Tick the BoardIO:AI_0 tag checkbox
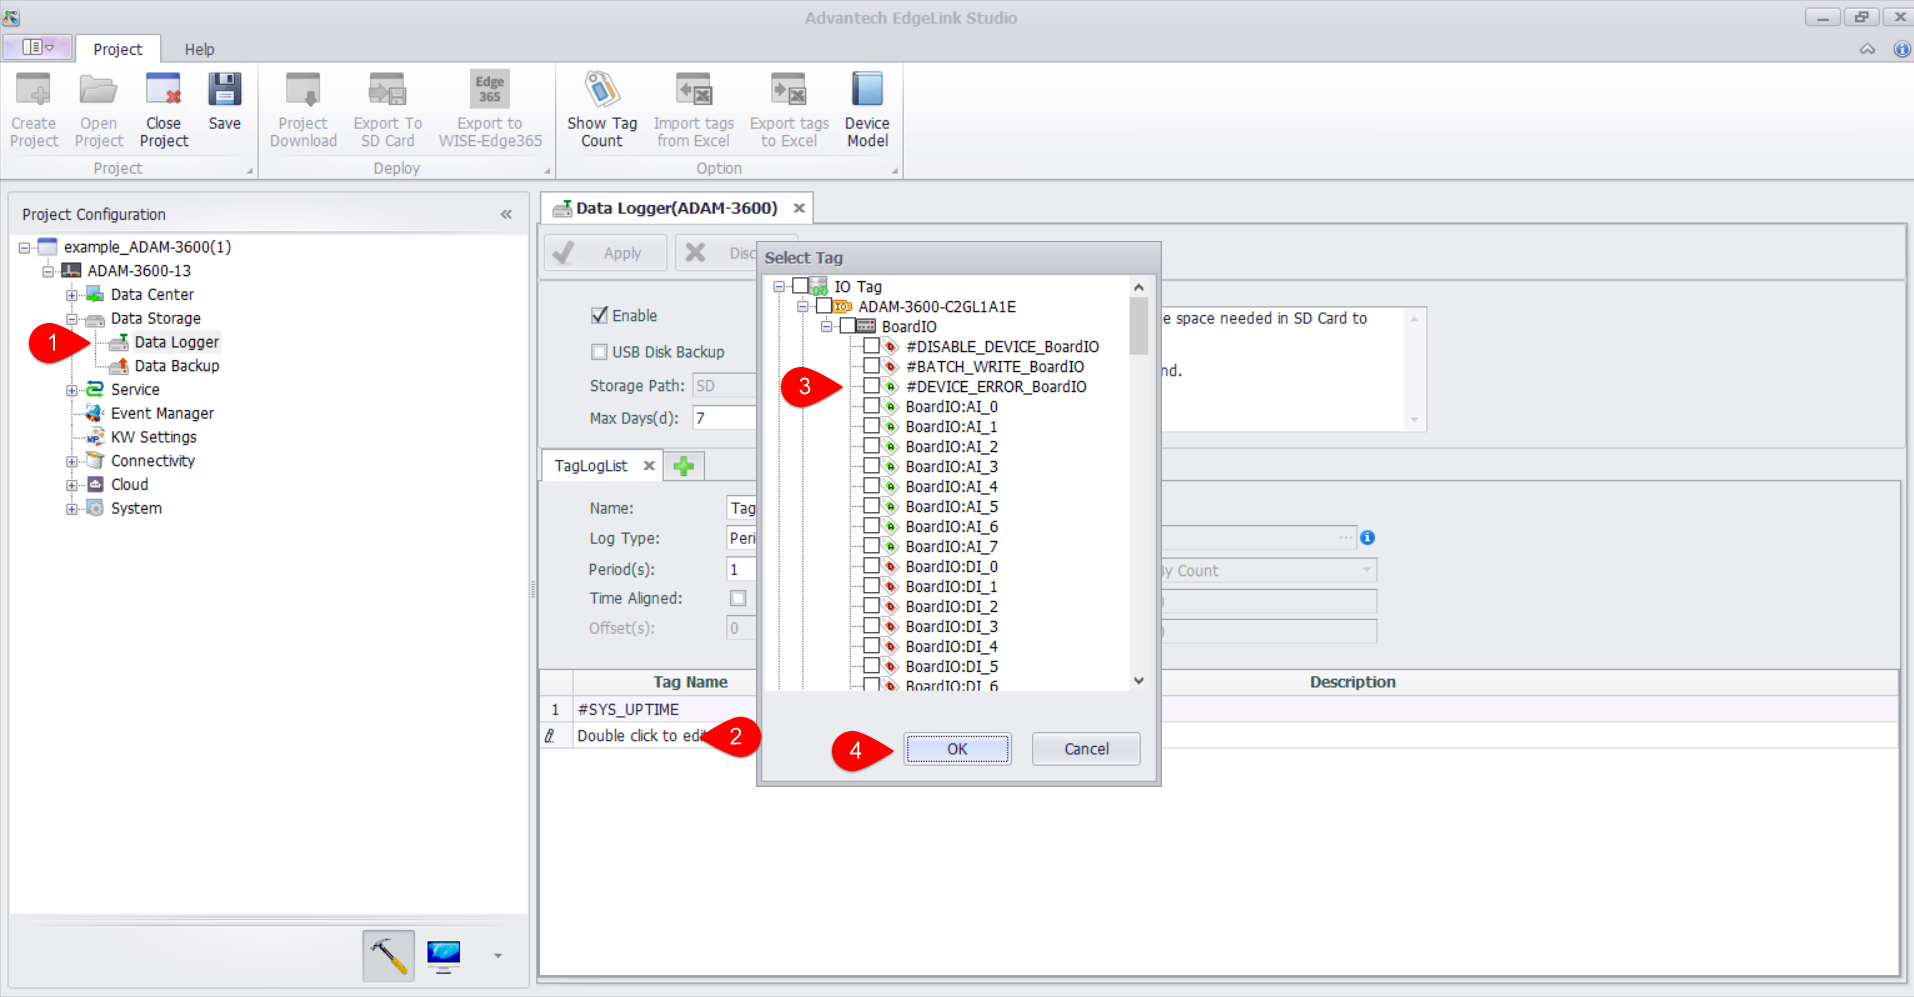Screen dimensions: 1914x997 coord(871,406)
